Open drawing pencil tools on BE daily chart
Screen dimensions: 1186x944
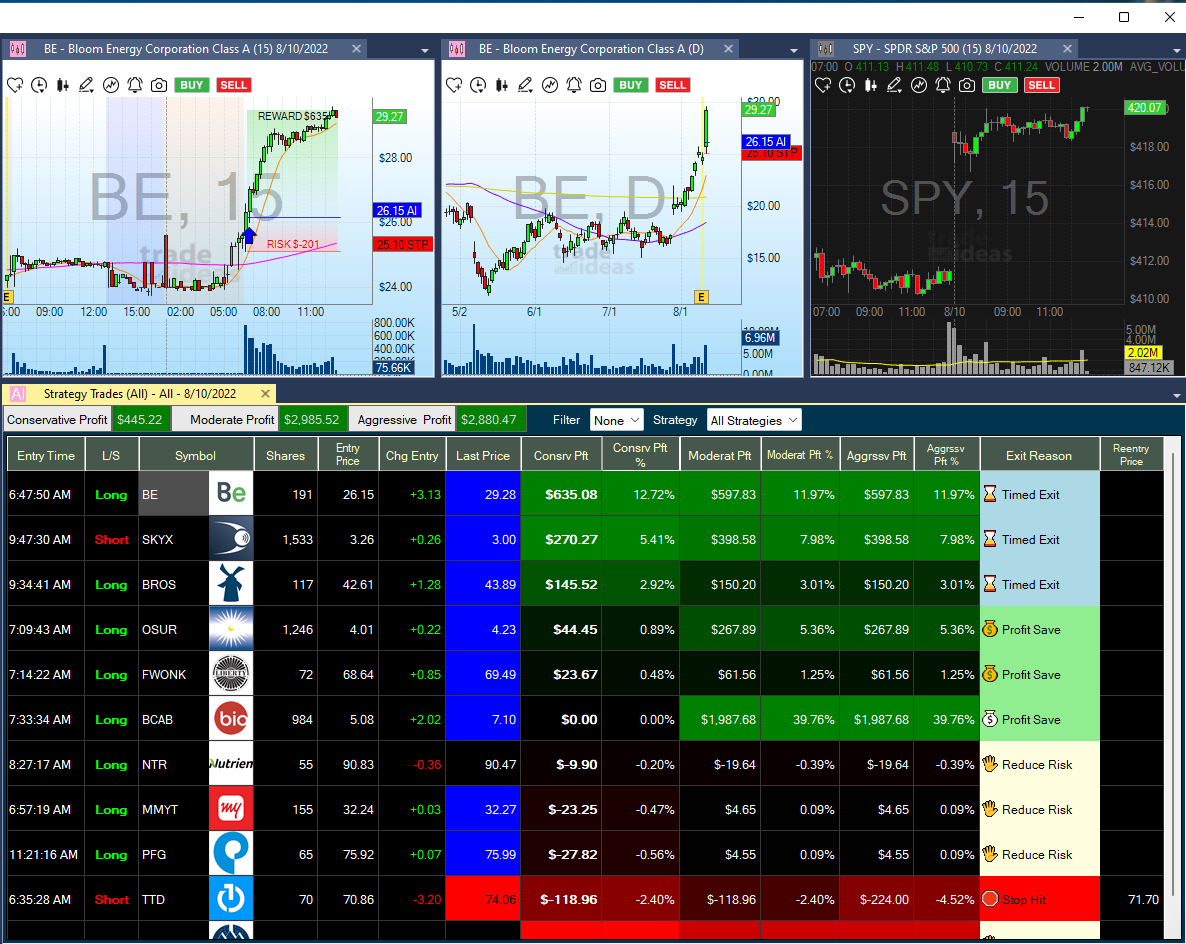525,85
